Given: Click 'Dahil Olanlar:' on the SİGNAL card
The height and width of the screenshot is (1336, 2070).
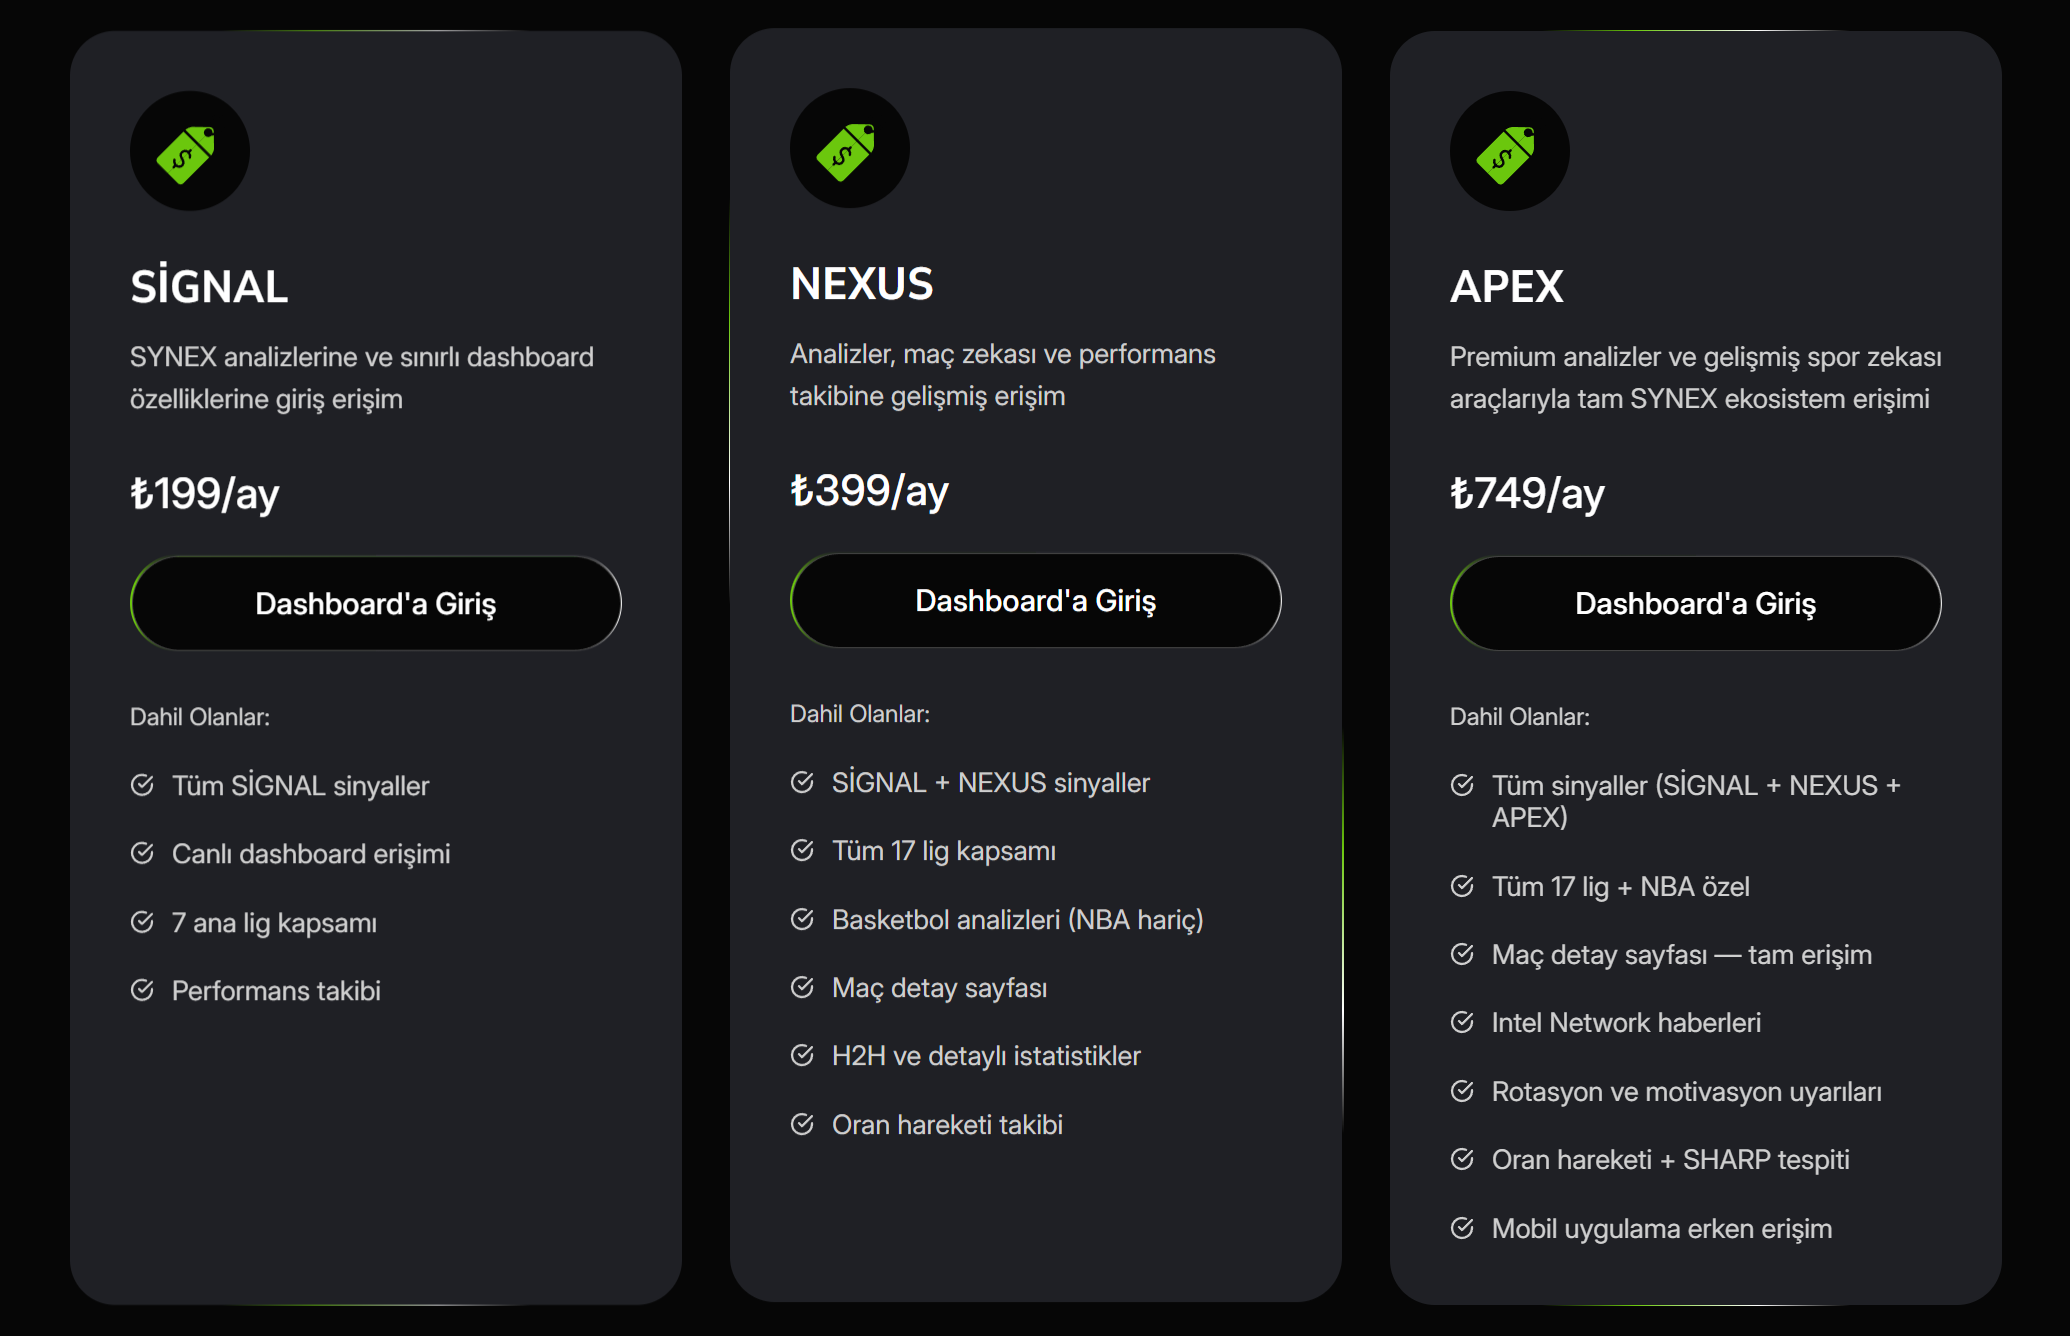Looking at the screenshot, I should tap(200, 717).
